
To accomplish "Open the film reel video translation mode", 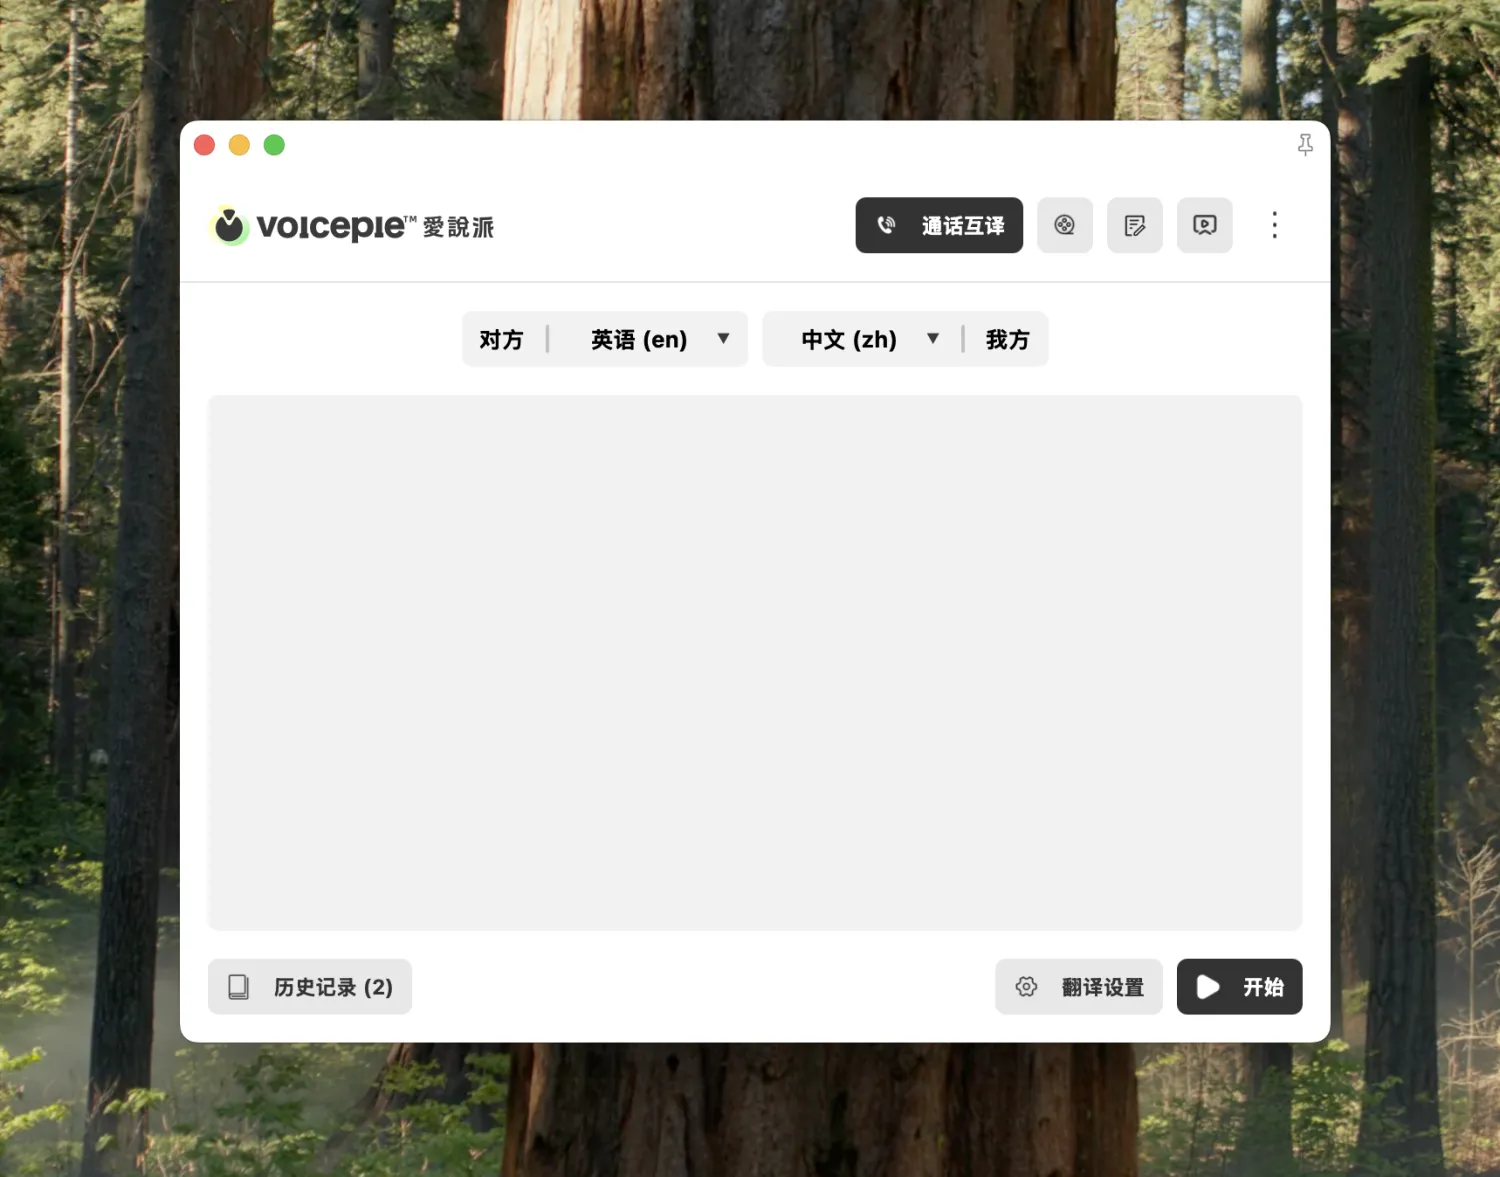I will pyautogui.click(x=1064, y=225).
